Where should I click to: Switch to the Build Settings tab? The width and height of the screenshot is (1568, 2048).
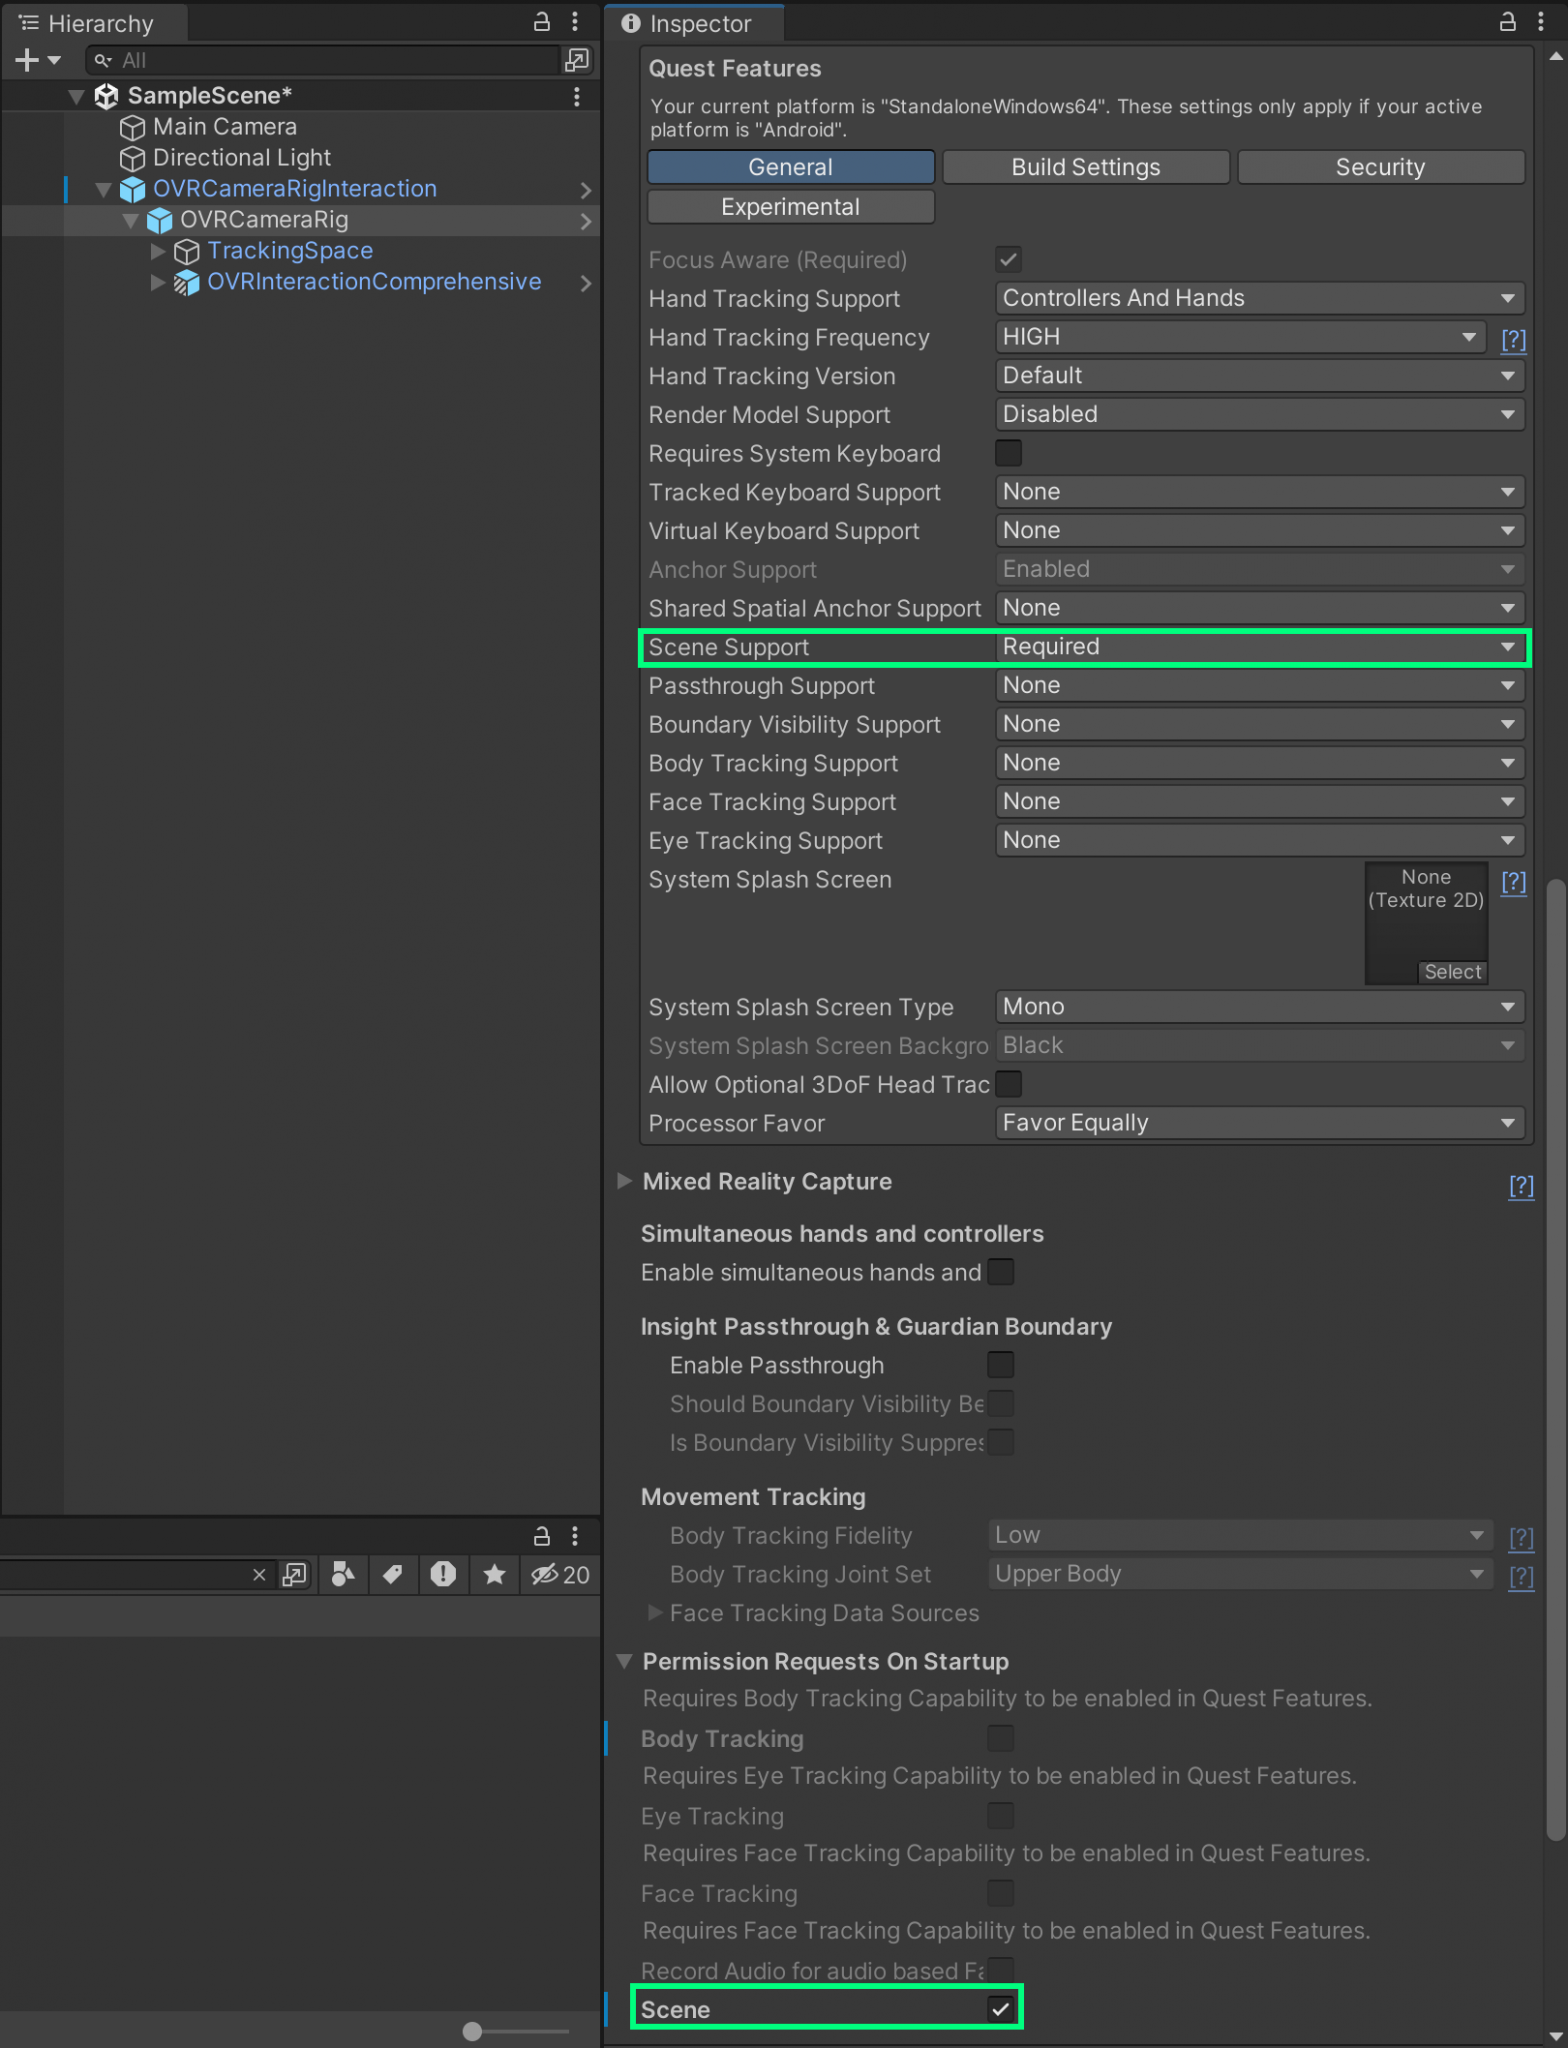[1085, 167]
